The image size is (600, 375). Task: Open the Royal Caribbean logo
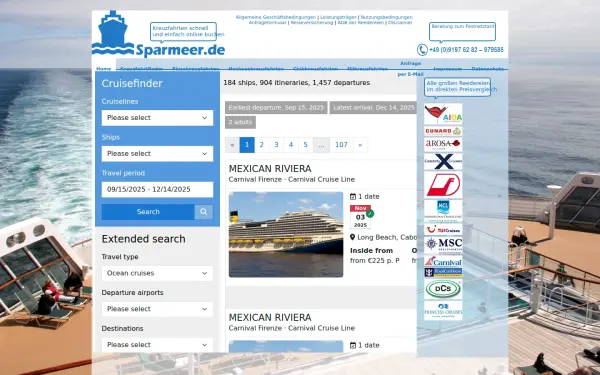coord(443,272)
